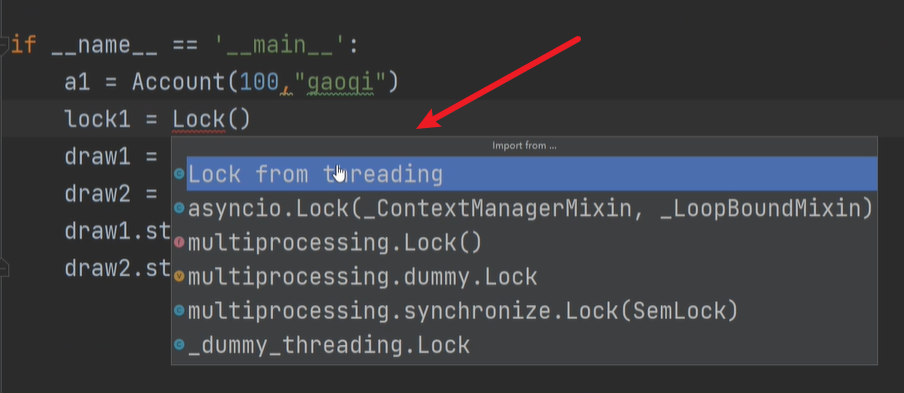
Task: Click the Account class call in code
Action: [x=180, y=82]
